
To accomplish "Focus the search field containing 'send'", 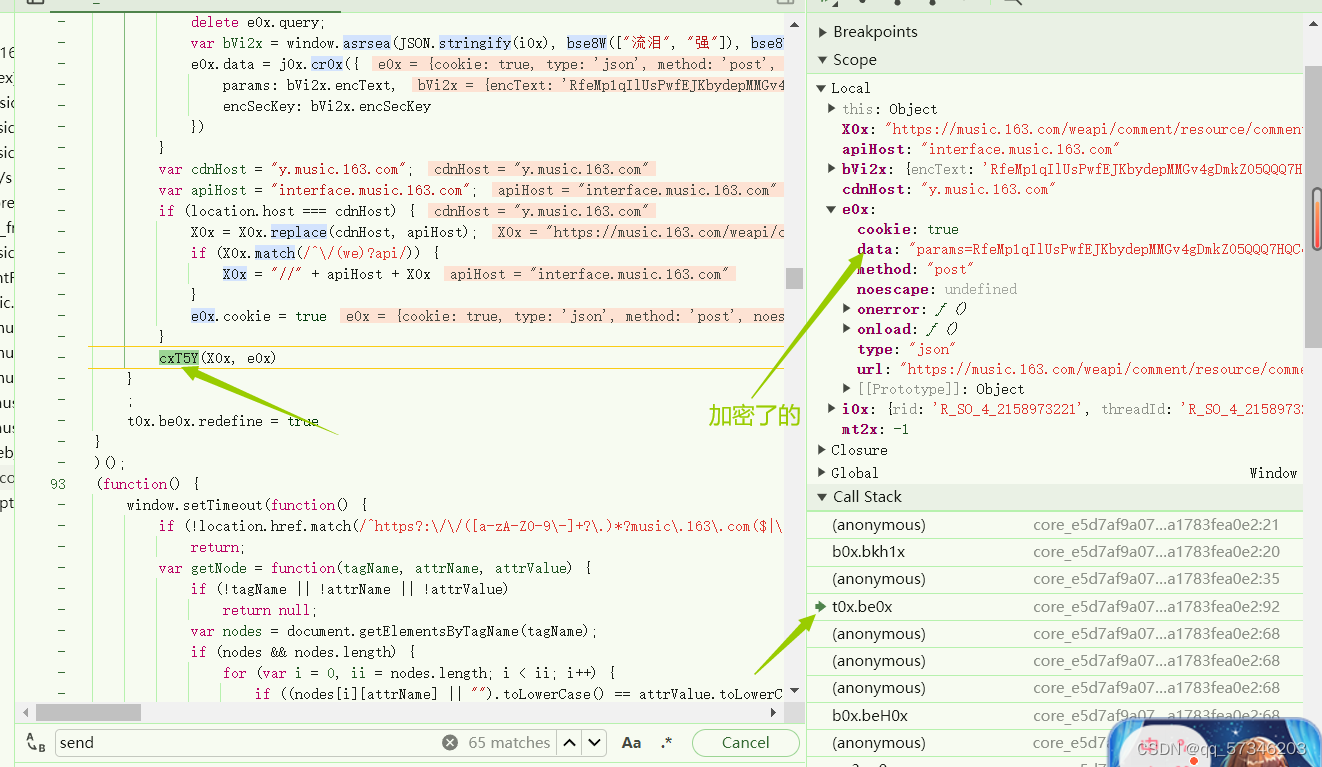I will [248, 743].
